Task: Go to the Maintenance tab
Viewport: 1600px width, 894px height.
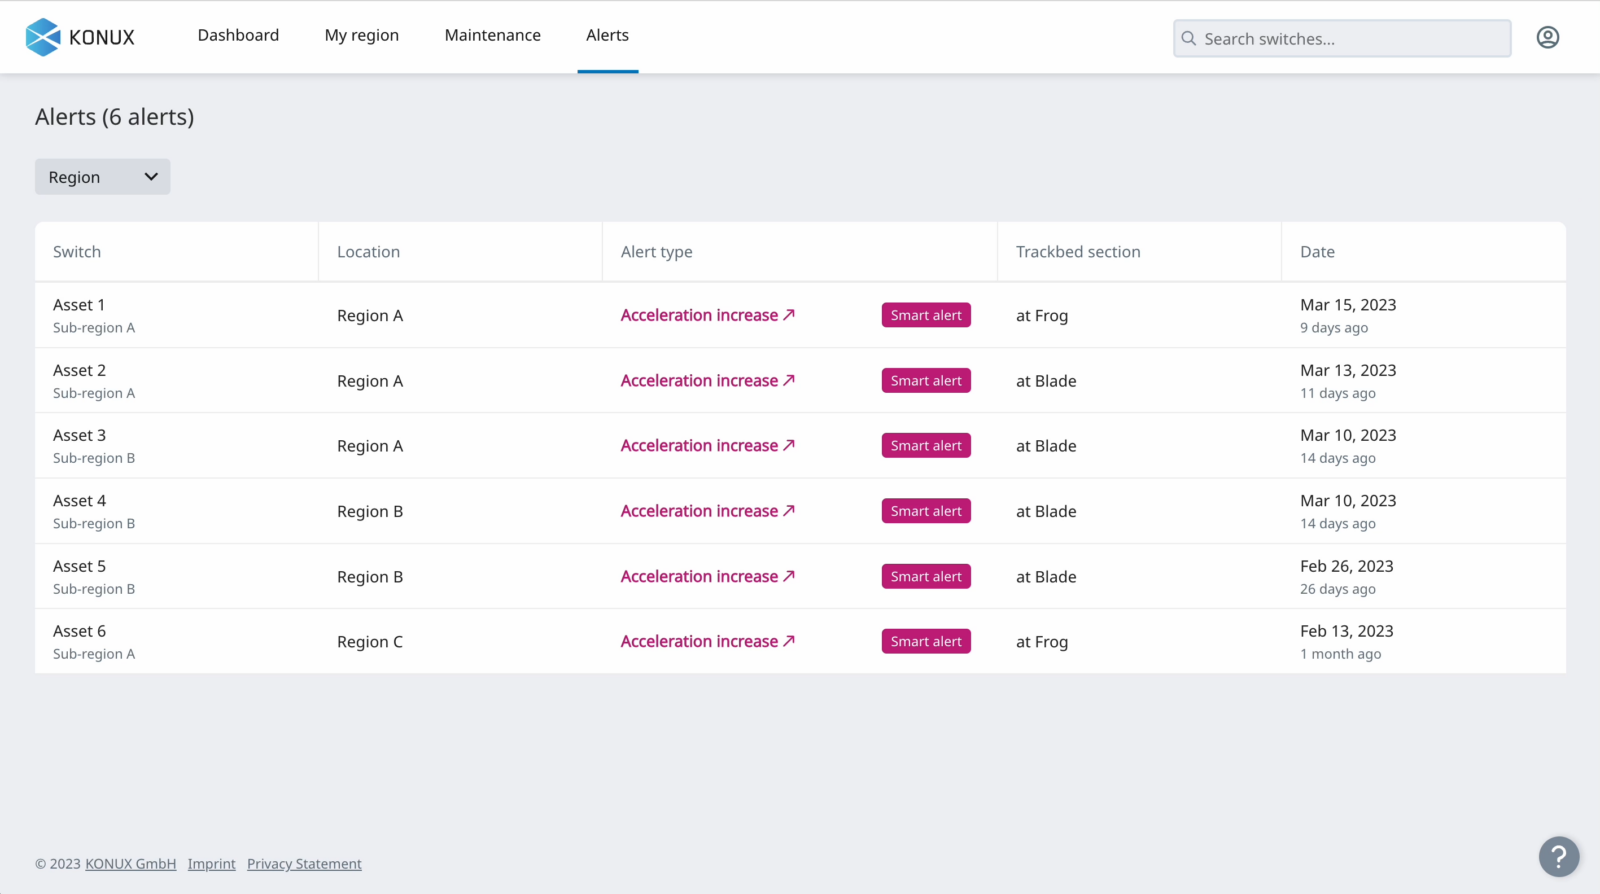Action: [492, 35]
